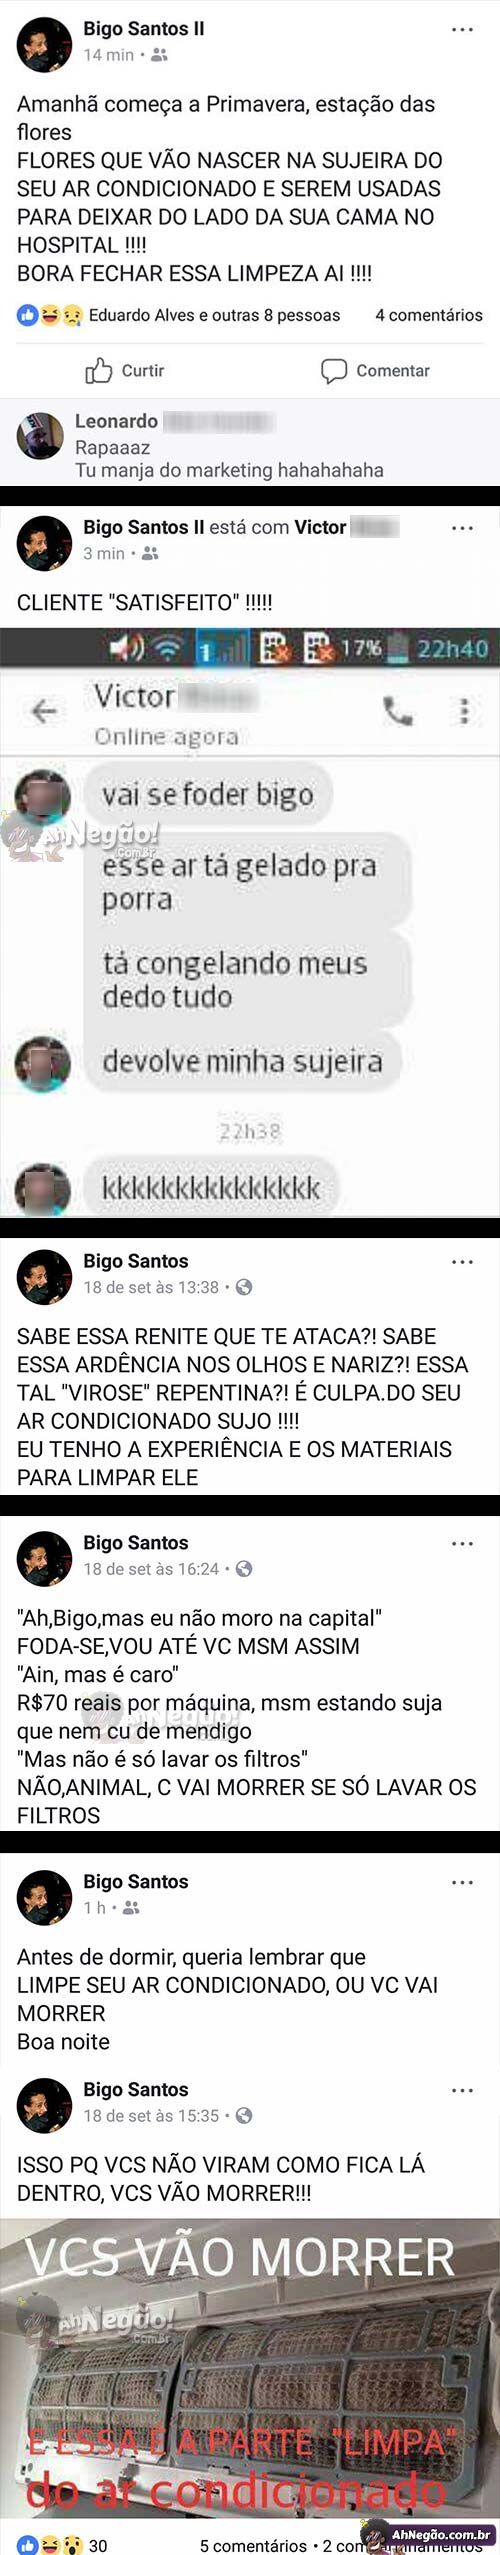Image resolution: width=500 pixels, height=2555 pixels.
Task: Tap the back arrow in Victor's chat
Action: pyautogui.click(x=44, y=711)
